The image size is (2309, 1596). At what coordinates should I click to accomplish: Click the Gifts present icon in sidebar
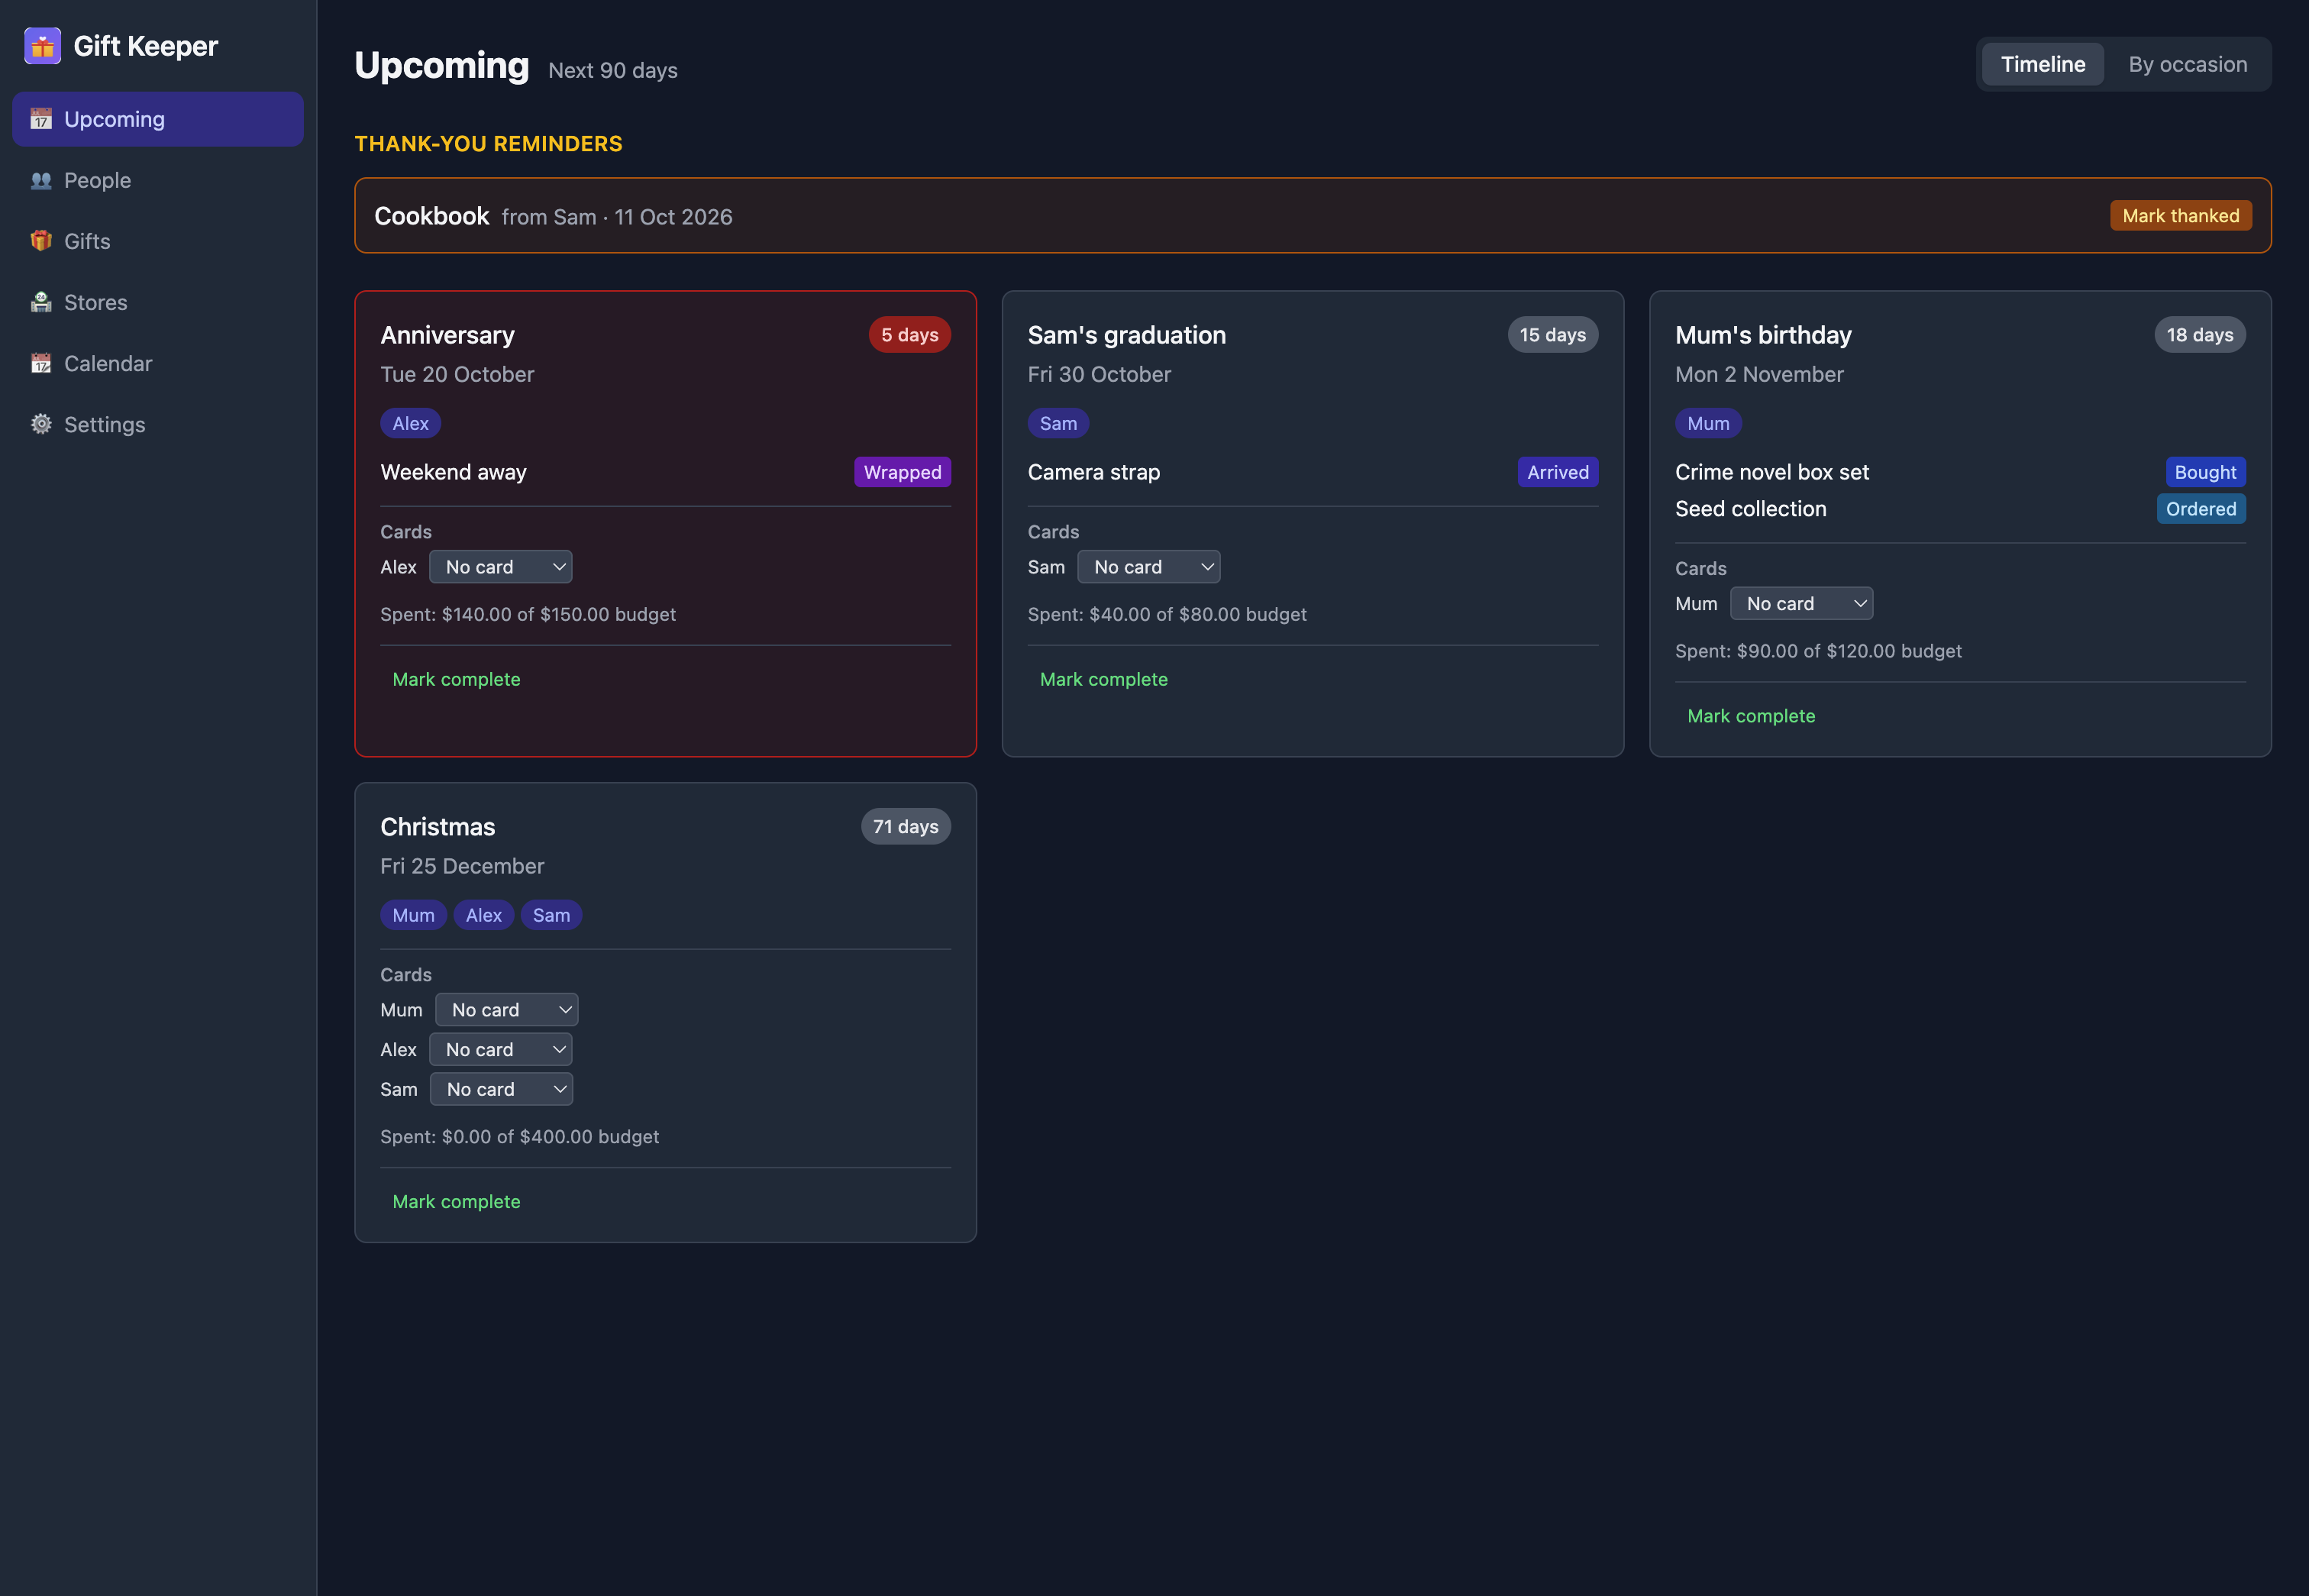41,241
